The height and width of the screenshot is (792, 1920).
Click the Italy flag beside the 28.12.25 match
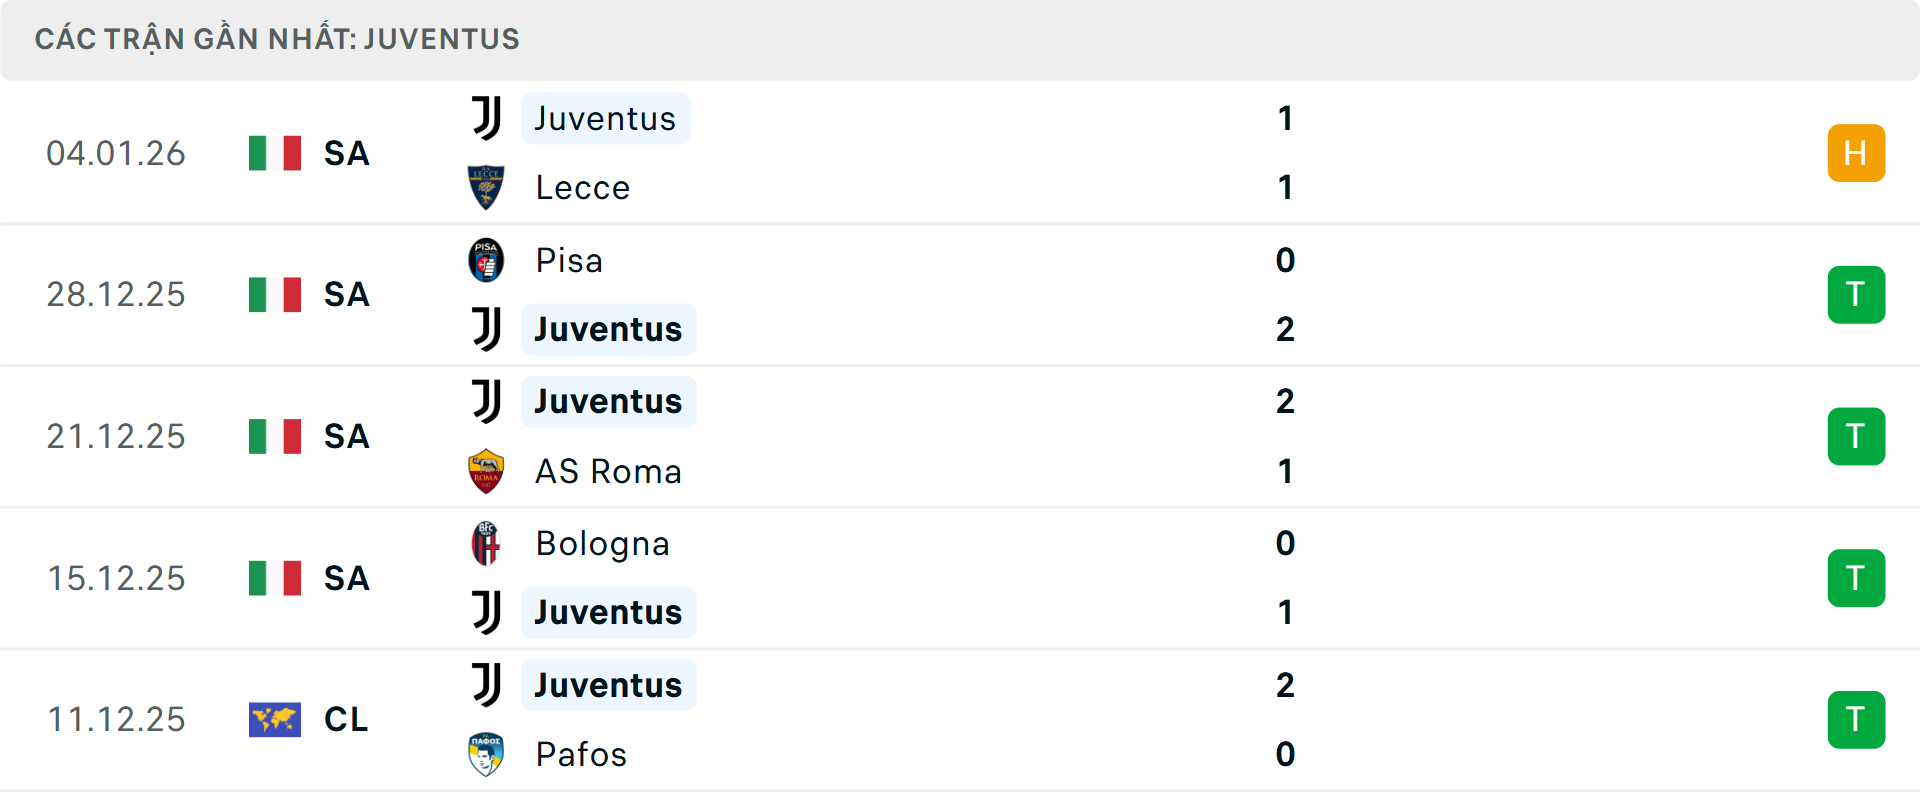click(x=274, y=294)
